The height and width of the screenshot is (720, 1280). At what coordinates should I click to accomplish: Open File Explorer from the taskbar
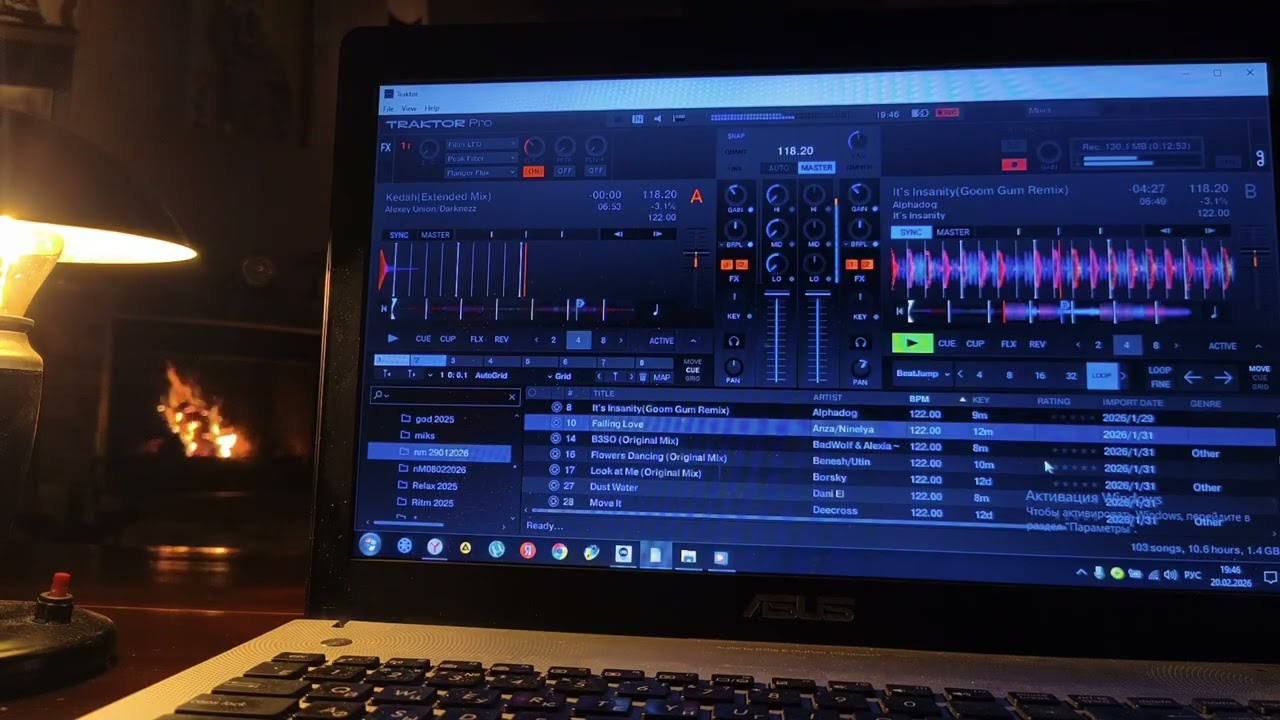(688, 556)
